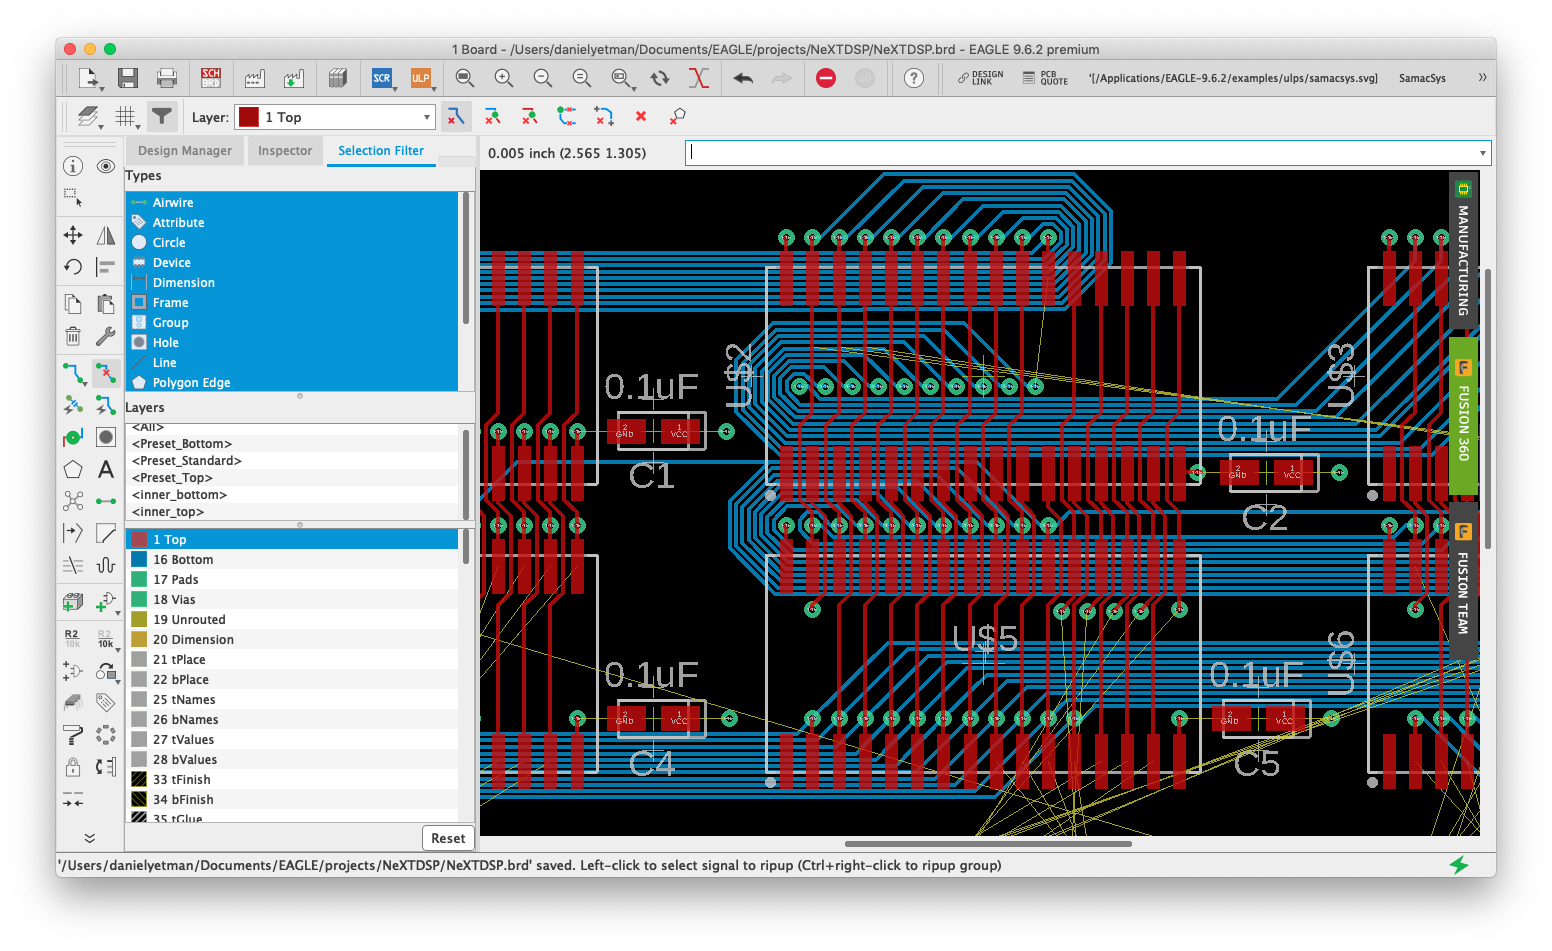Toggle the selection filter funnel button
1552x951 pixels.
pos(161,117)
